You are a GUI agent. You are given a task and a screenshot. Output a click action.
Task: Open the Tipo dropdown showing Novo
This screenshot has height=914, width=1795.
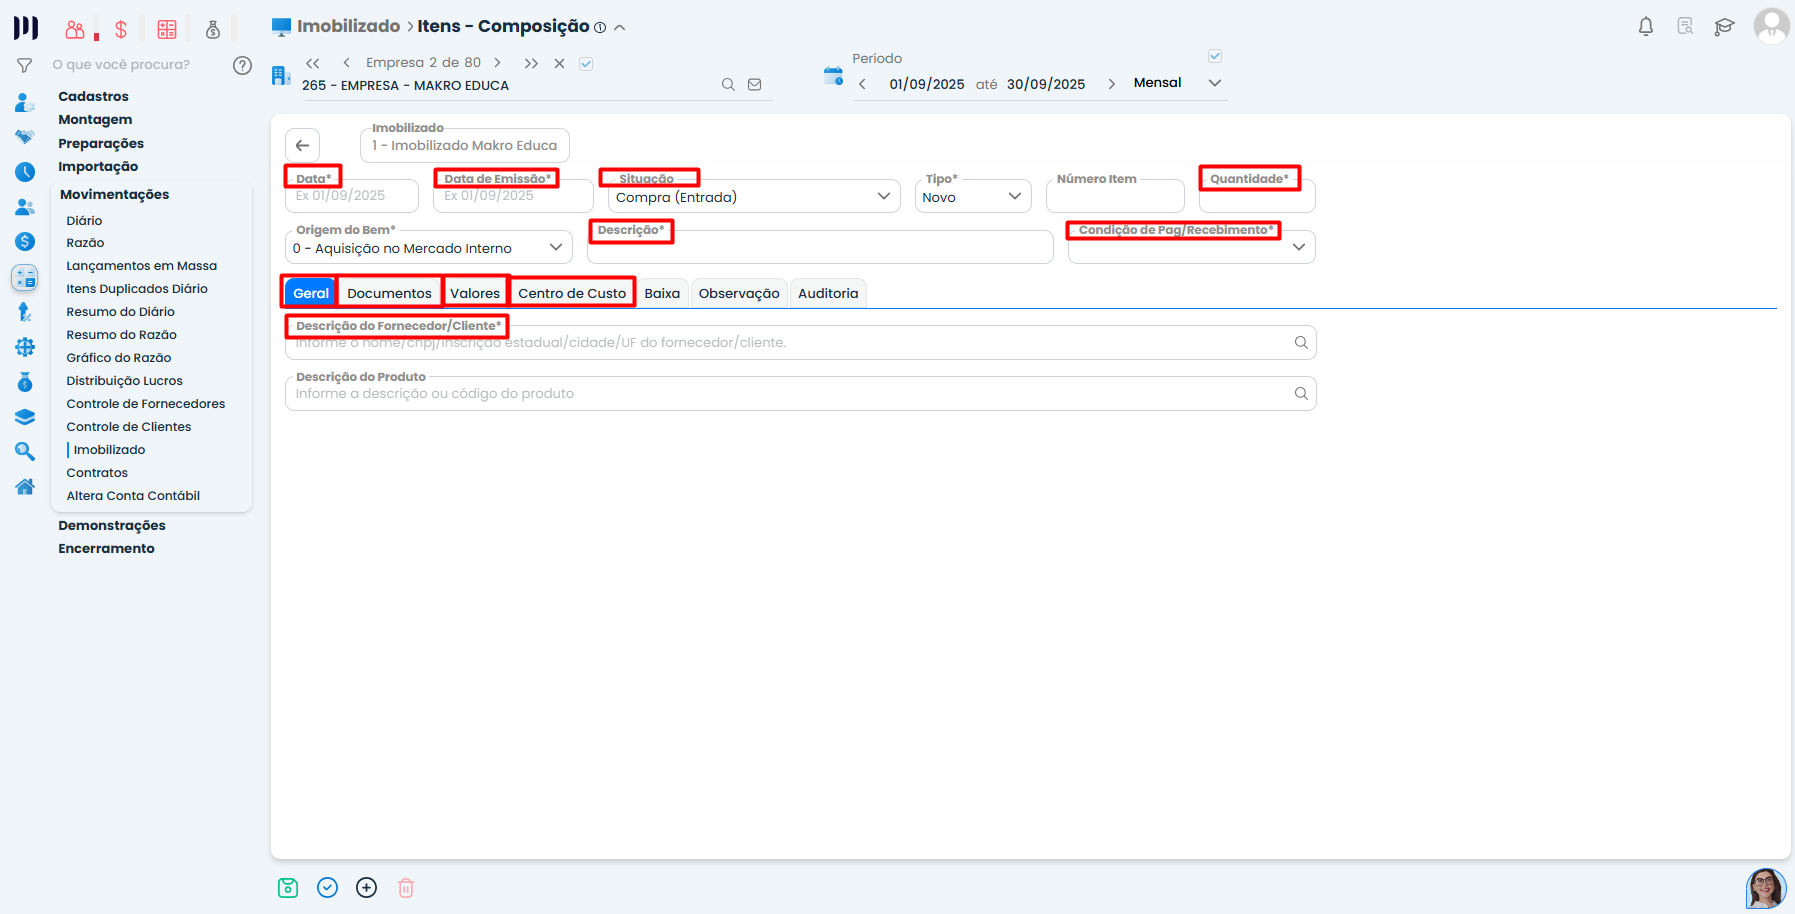1014,197
